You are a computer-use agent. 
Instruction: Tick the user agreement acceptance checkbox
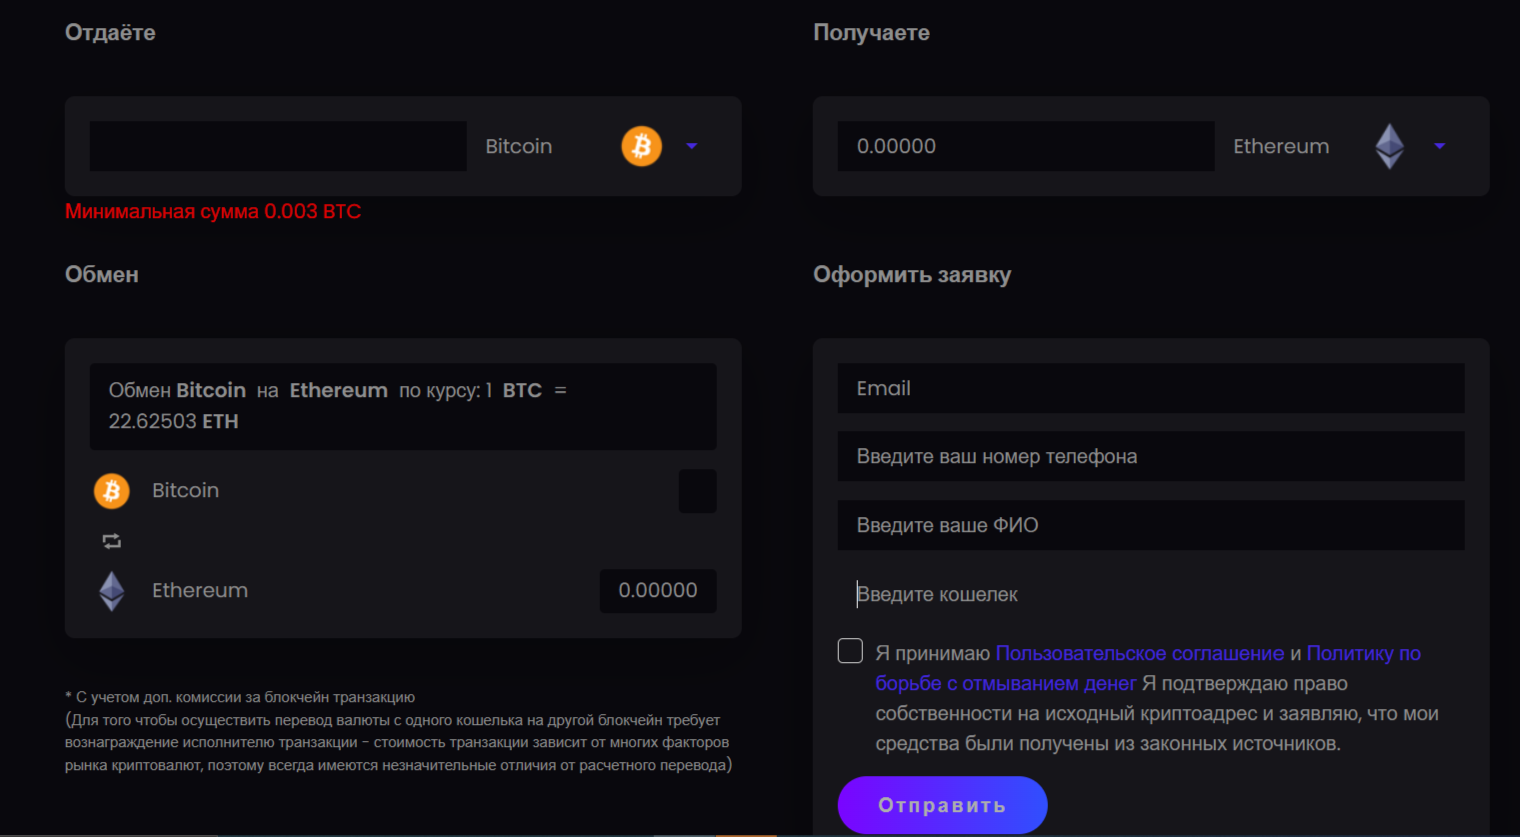click(x=850, y=651)
